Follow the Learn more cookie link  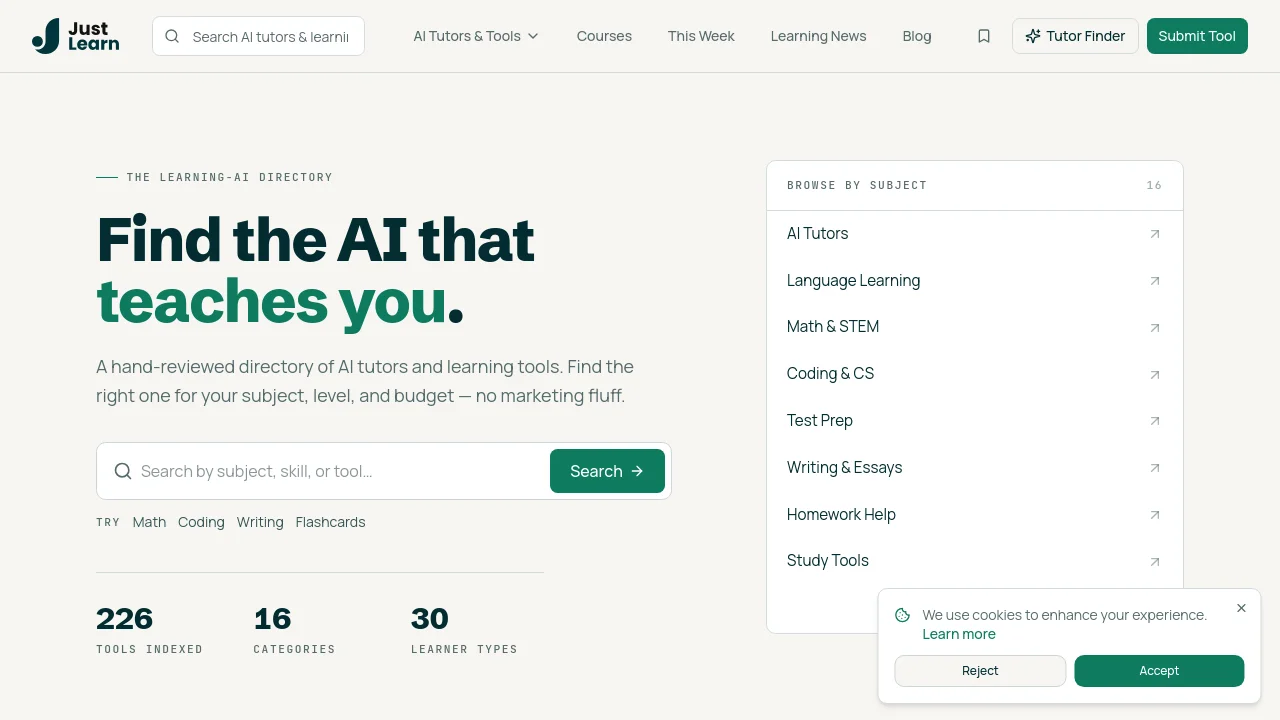[959, 634]
